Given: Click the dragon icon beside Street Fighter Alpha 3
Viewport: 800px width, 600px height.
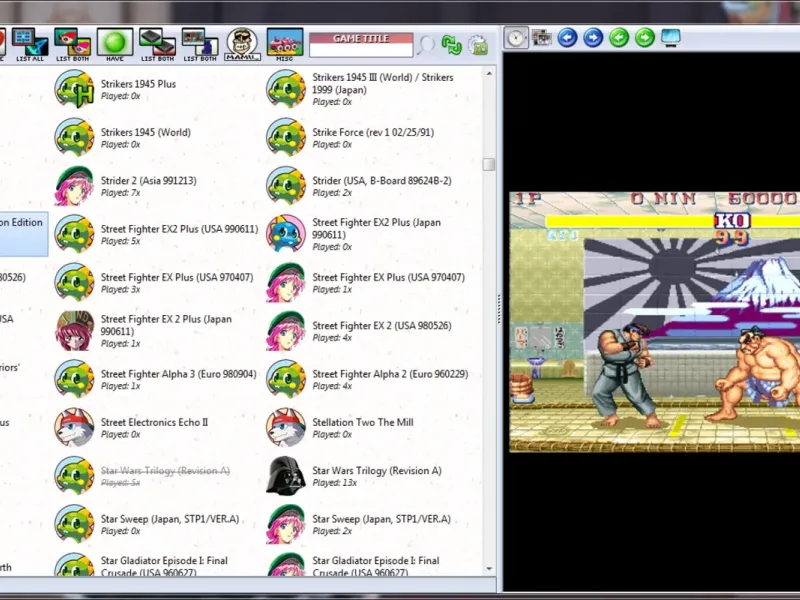Looking at the screenshot, I should coord(74,379).
